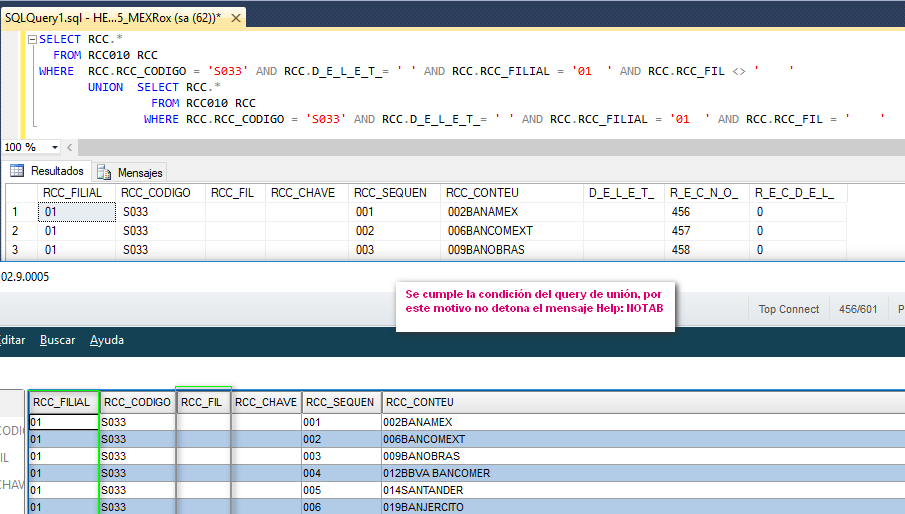The height and width of the screenshot is (514, 905).
Task: Click the 456 R_E_C_N_O_ value
Action: 706,212
